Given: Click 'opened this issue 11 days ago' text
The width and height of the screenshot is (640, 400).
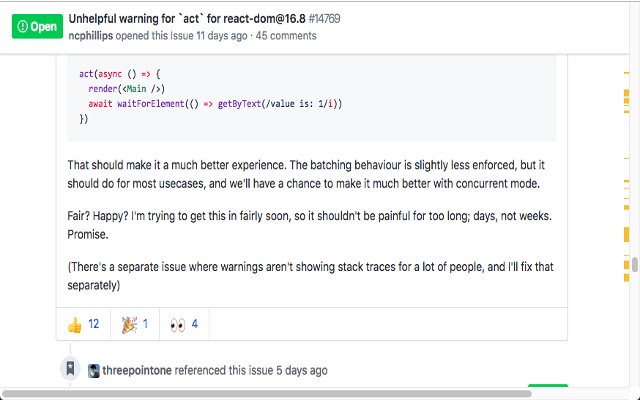Looking at the screenshot, I should (x=181, y=36).
